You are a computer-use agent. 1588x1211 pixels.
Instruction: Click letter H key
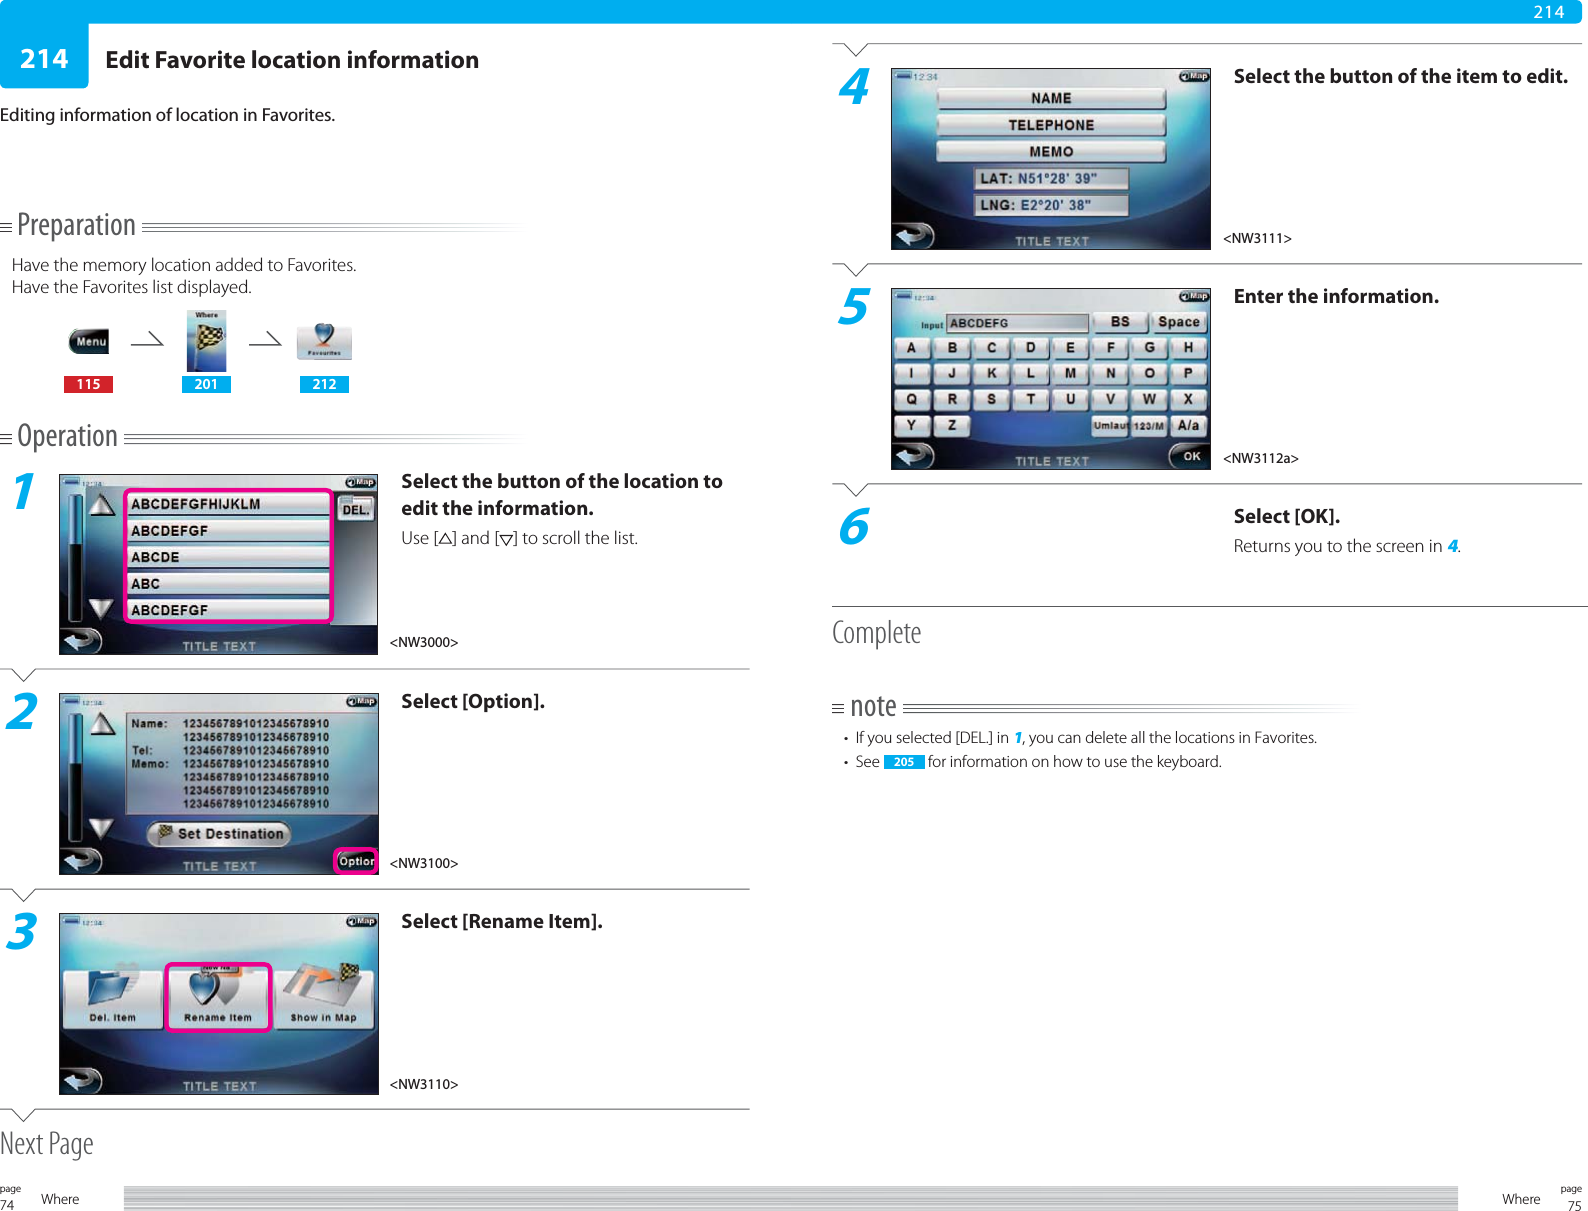(1188, 348)
